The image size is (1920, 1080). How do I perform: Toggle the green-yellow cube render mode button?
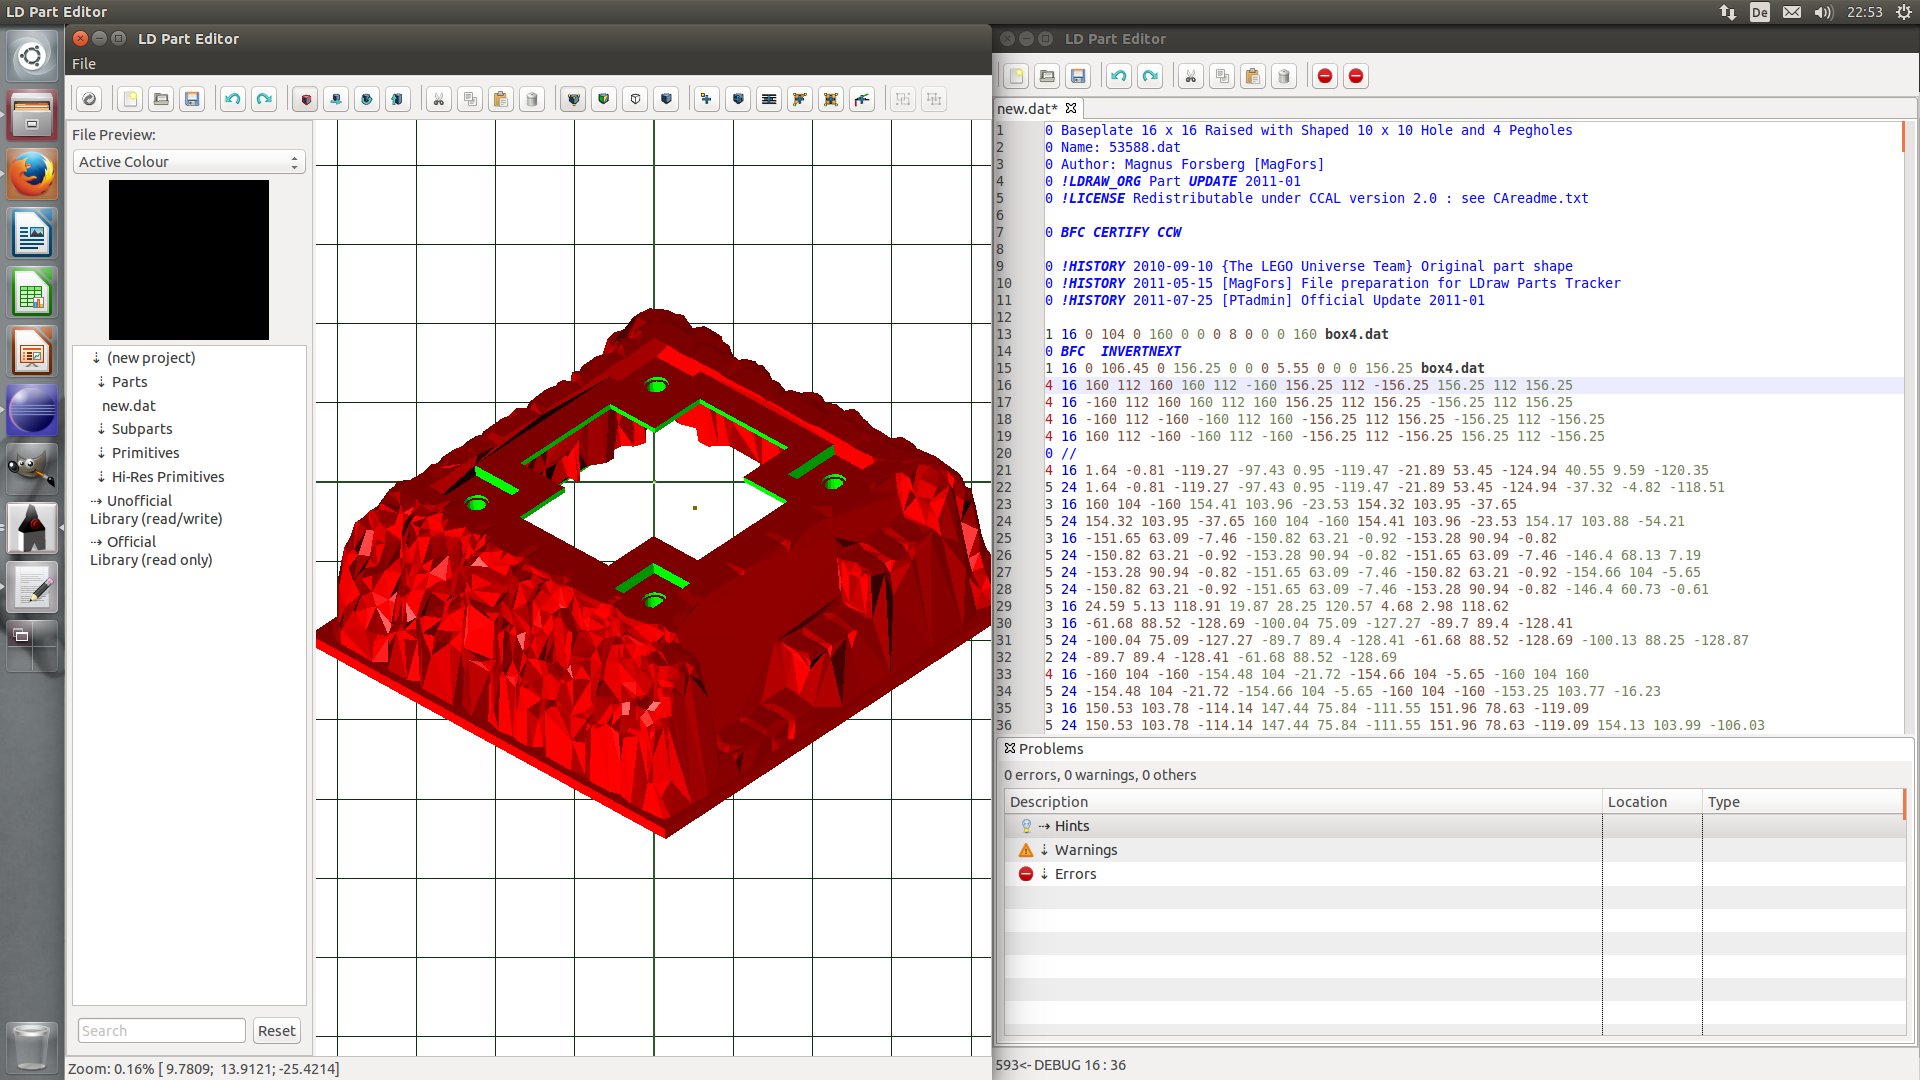pos(604,99)
